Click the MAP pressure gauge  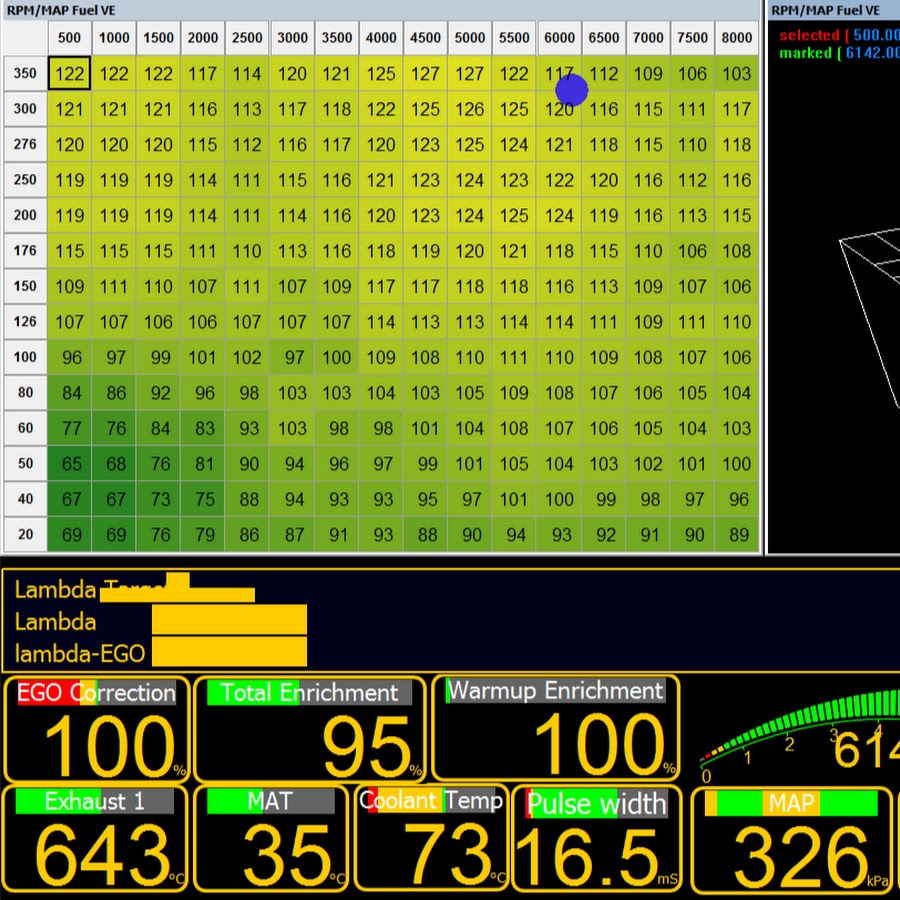click(795, 838)
